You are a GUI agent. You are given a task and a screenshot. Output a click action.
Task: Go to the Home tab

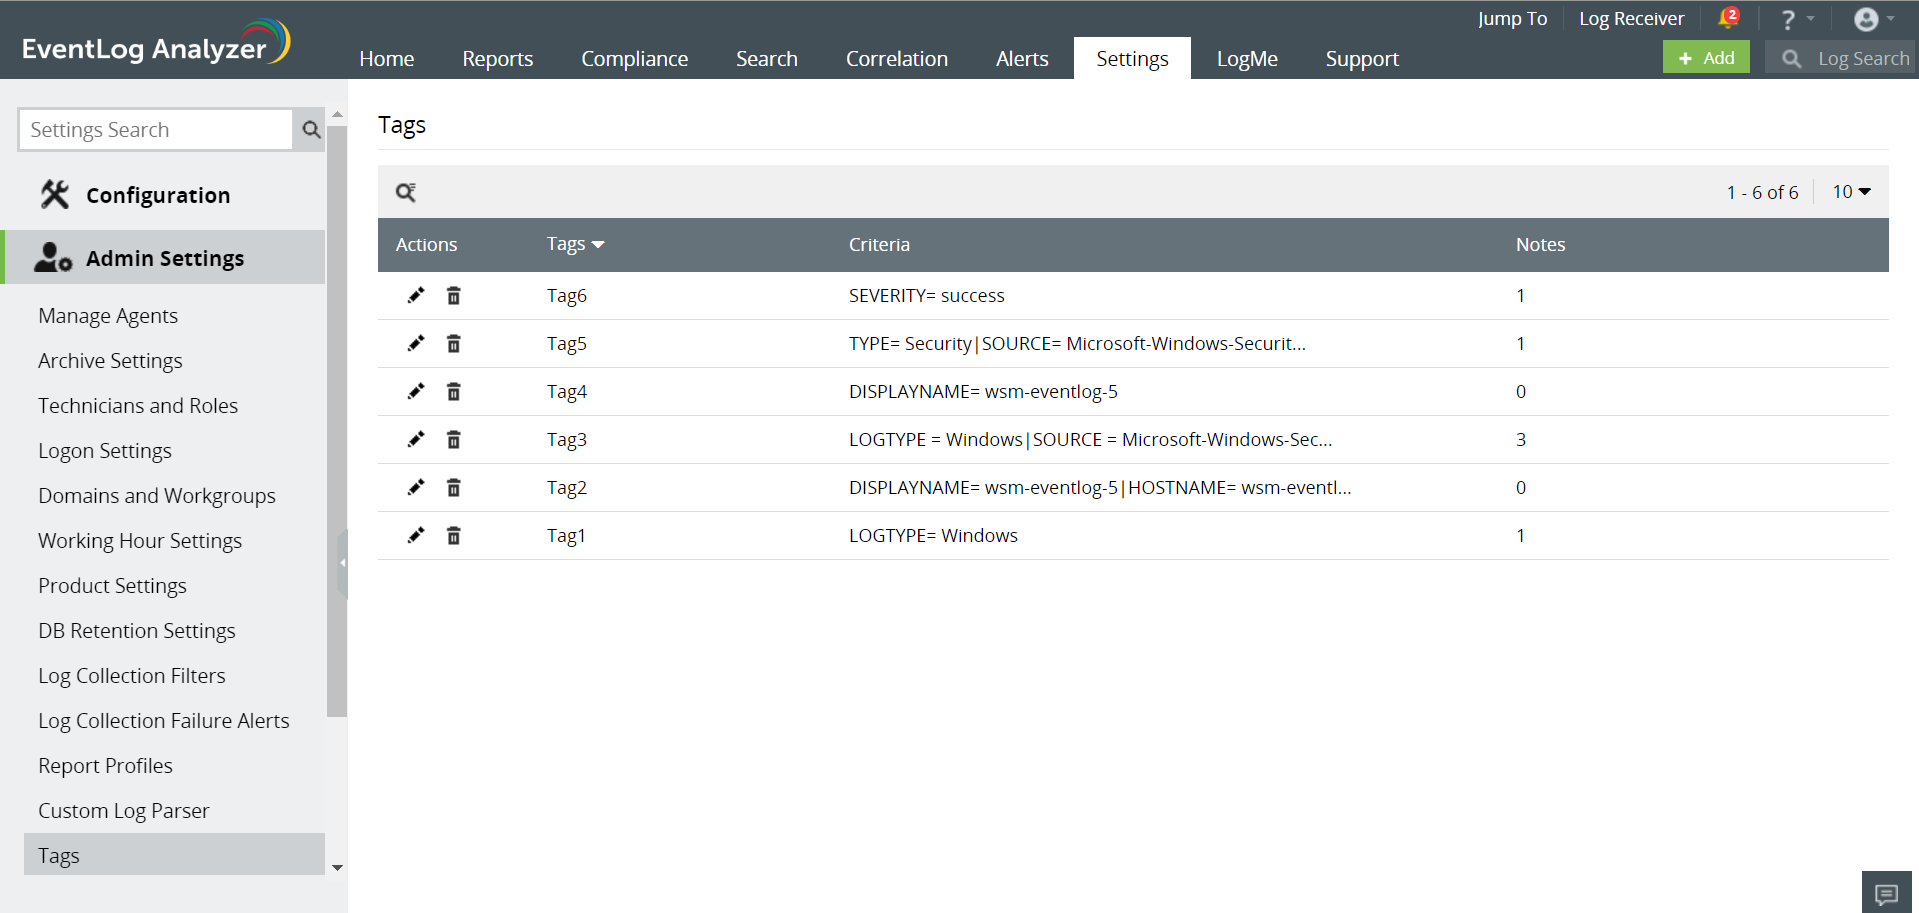(x=387, y=59)
